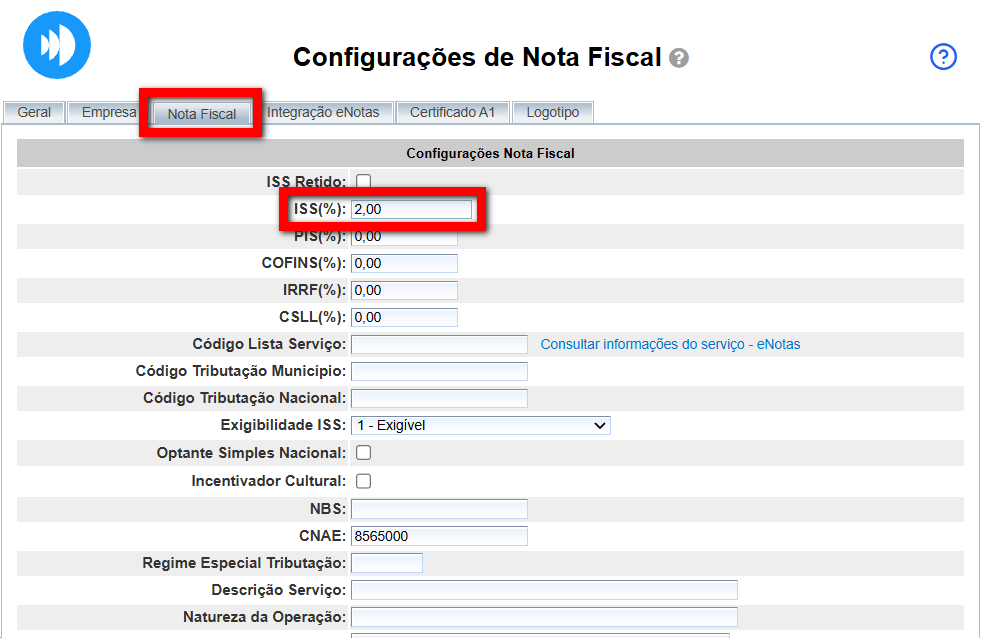Viewport: 983px width, 638px height.
Task: Click the COFINS(%) field
Action: [x=404, y=263]
